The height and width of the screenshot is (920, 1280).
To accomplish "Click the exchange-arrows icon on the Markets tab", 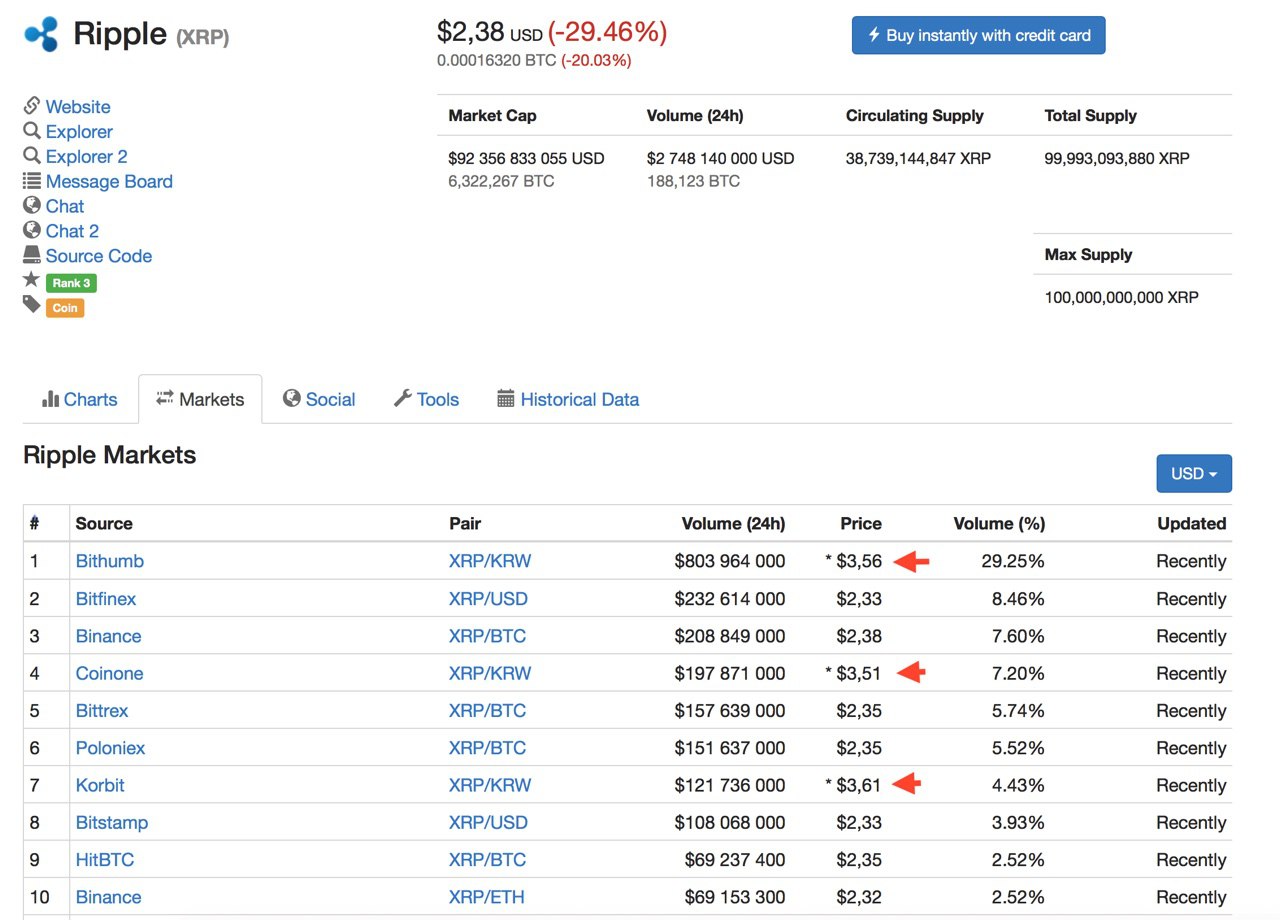I will click(165, 398).
